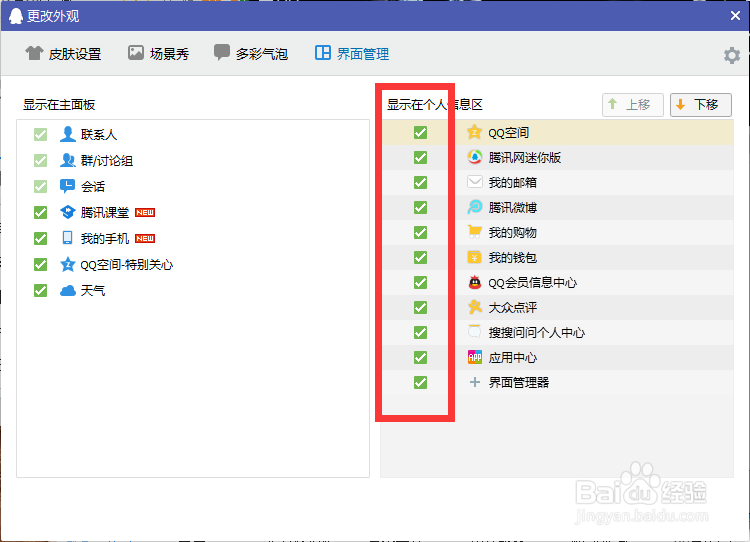Select the 腾讯网迷你版 row text

tap(525, 158)
